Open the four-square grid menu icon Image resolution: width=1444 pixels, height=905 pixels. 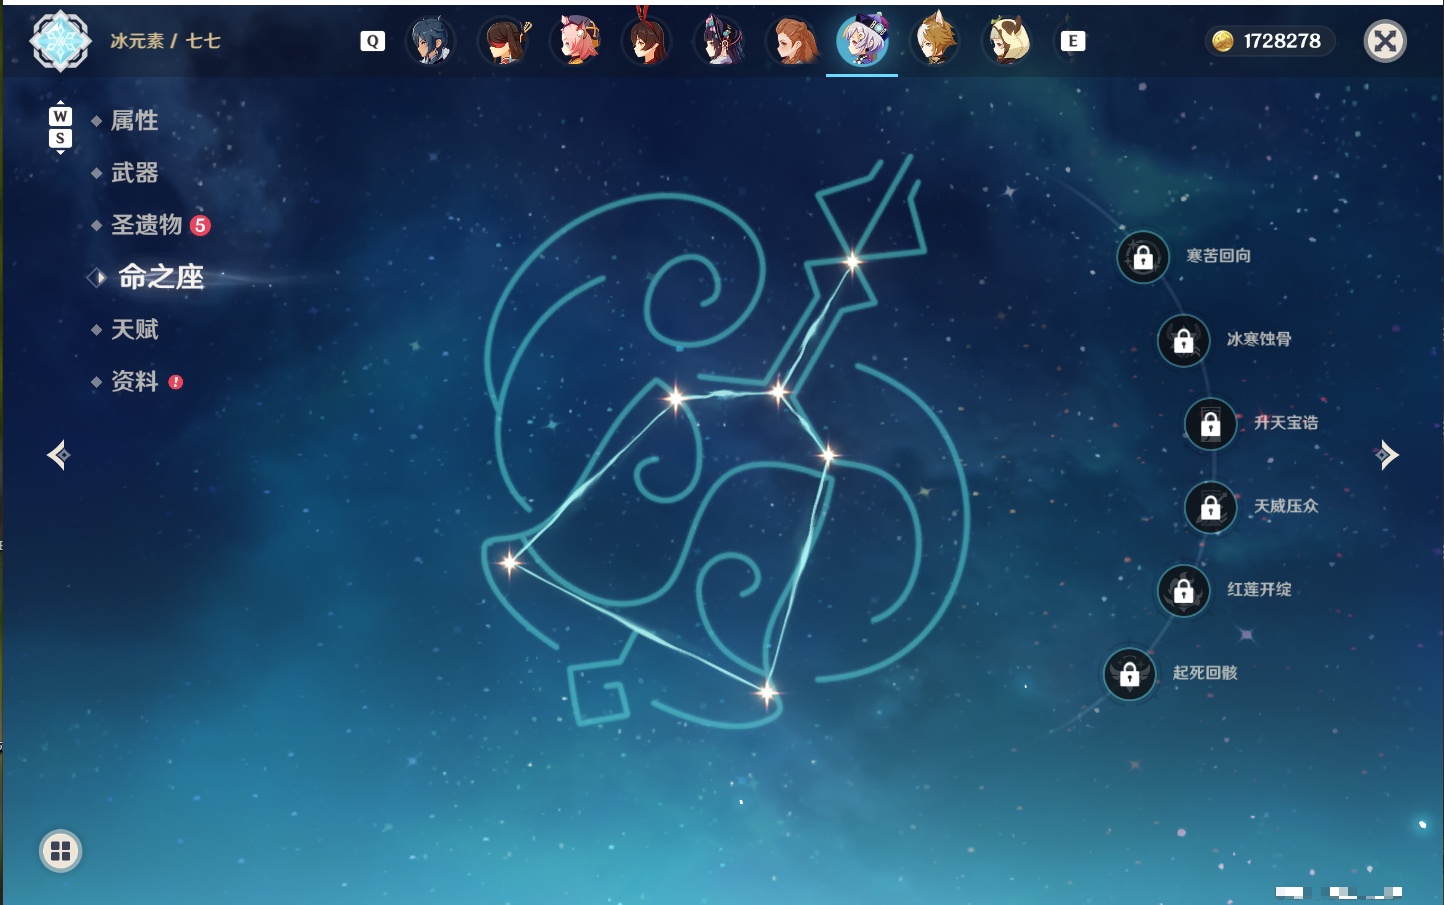click(x=61, y=851)
